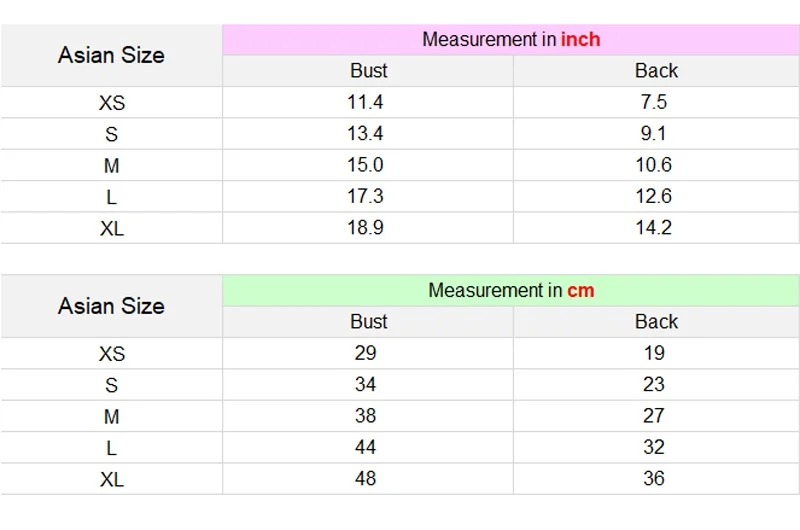Click 'Asian Size' header of inch table

[111, 56]
